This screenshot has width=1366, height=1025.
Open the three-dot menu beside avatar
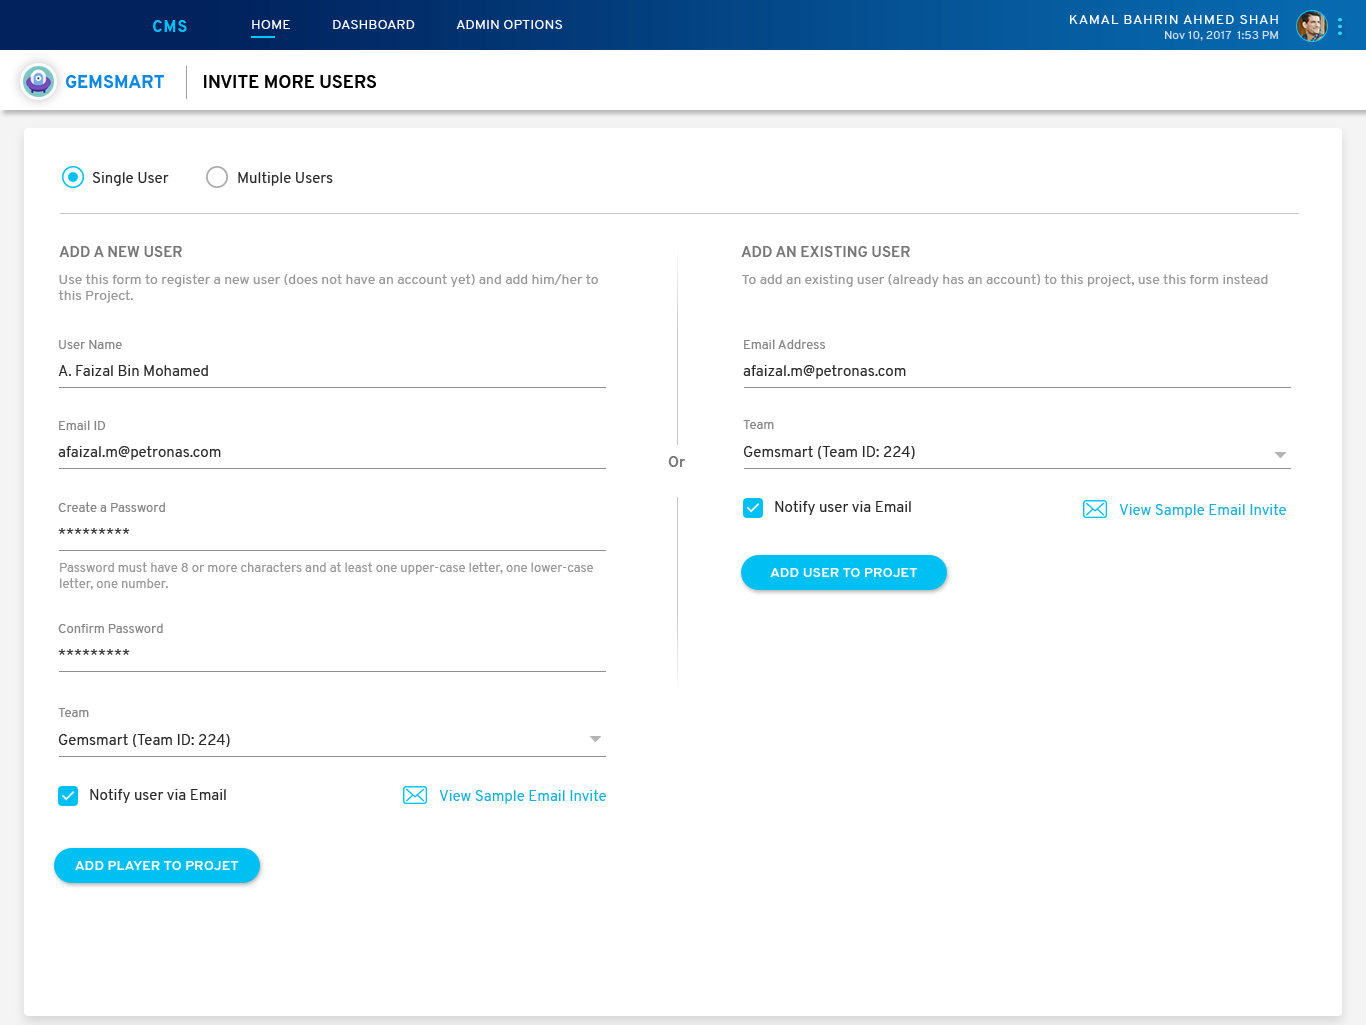(1340, 26)
